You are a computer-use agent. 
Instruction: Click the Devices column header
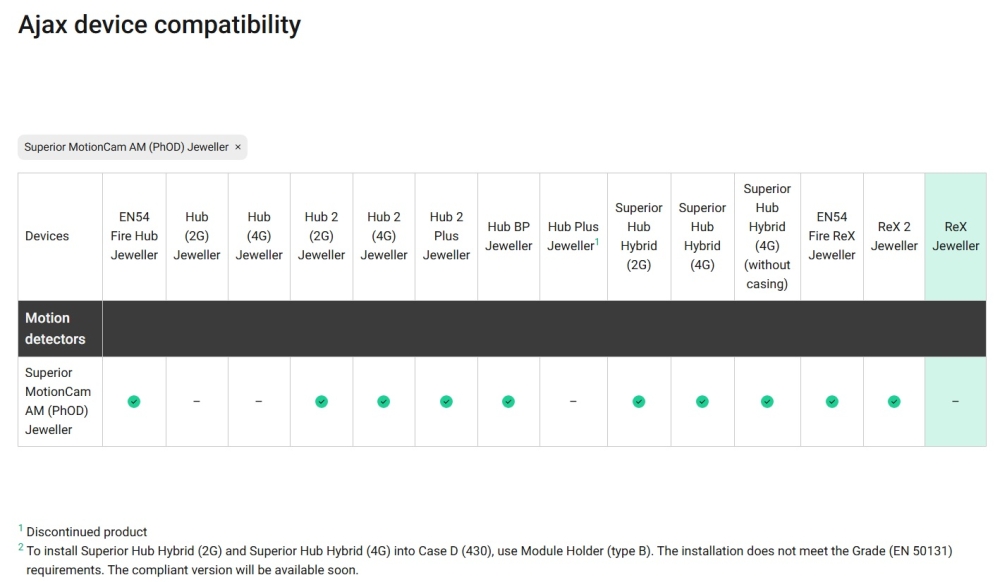coord(47,236)
